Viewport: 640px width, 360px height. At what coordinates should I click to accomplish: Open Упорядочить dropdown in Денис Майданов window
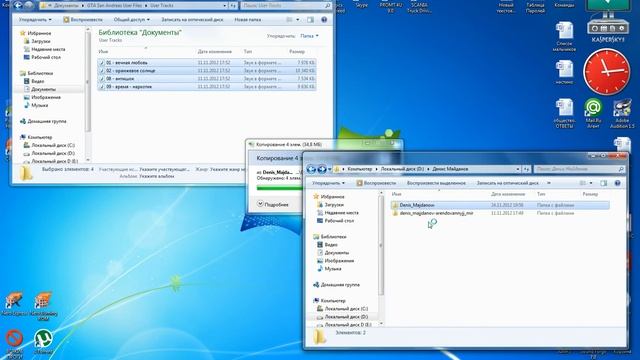pos(328,183)
